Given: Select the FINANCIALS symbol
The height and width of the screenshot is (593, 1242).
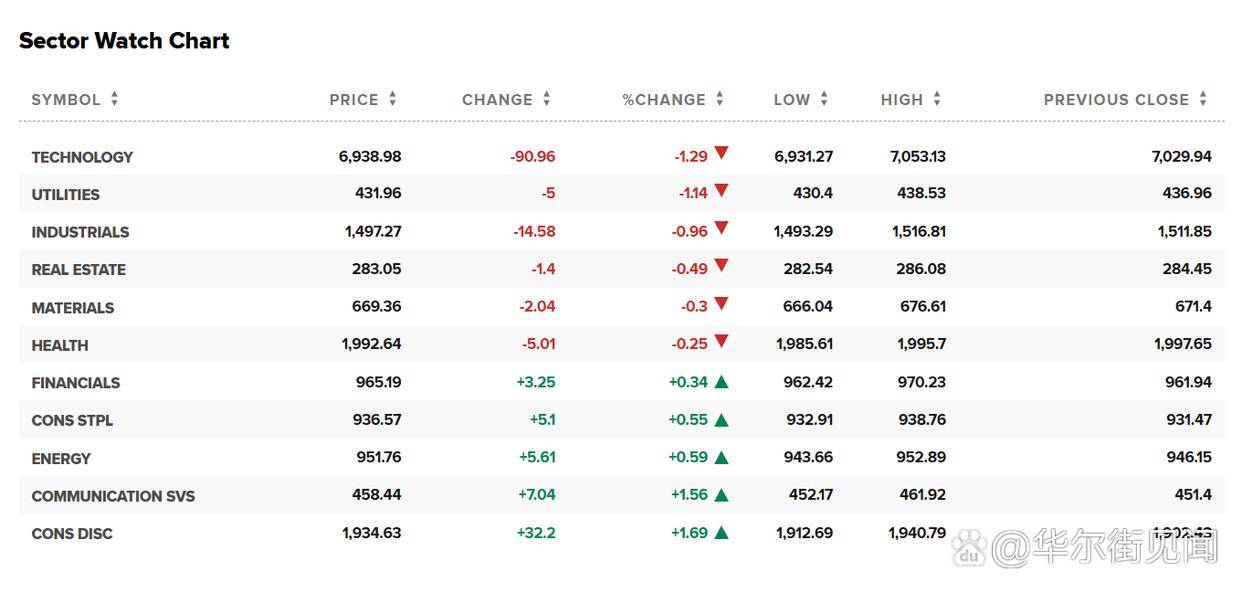Looking at the screenshot, I should click(76, 383).
